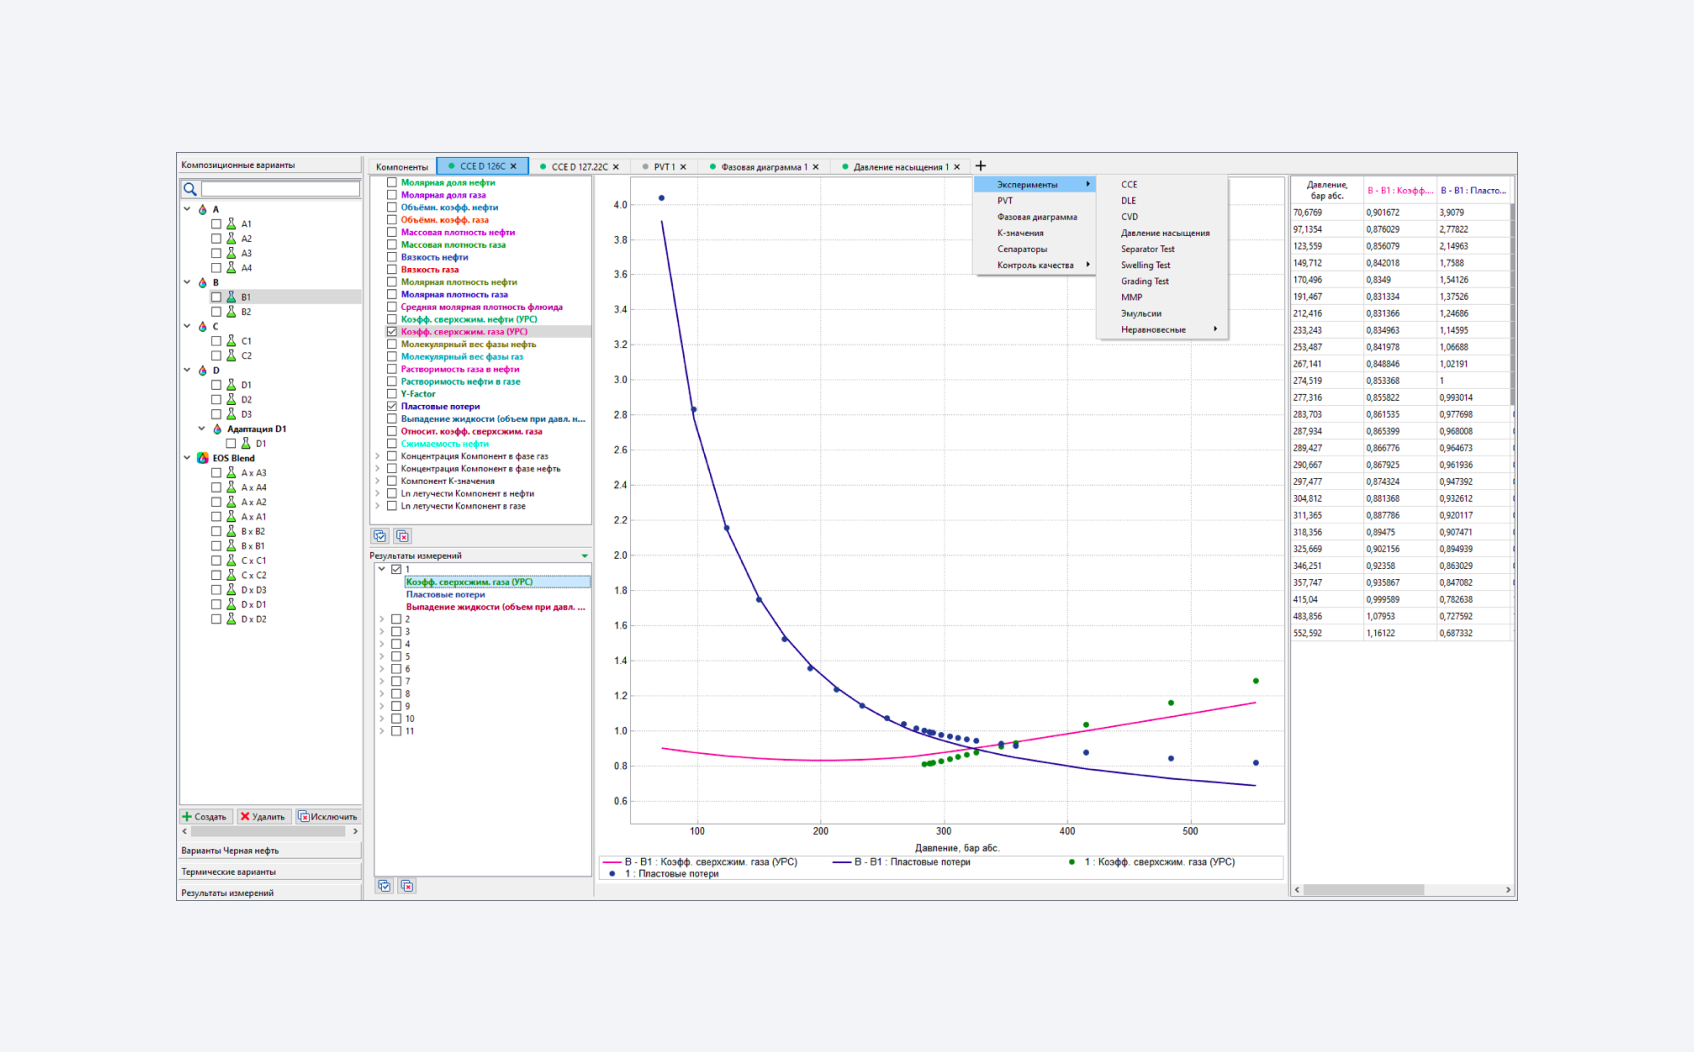Enable the Молярная доля нефти checkbox
The image size is (1694, 1052).
tap(392, 183)
